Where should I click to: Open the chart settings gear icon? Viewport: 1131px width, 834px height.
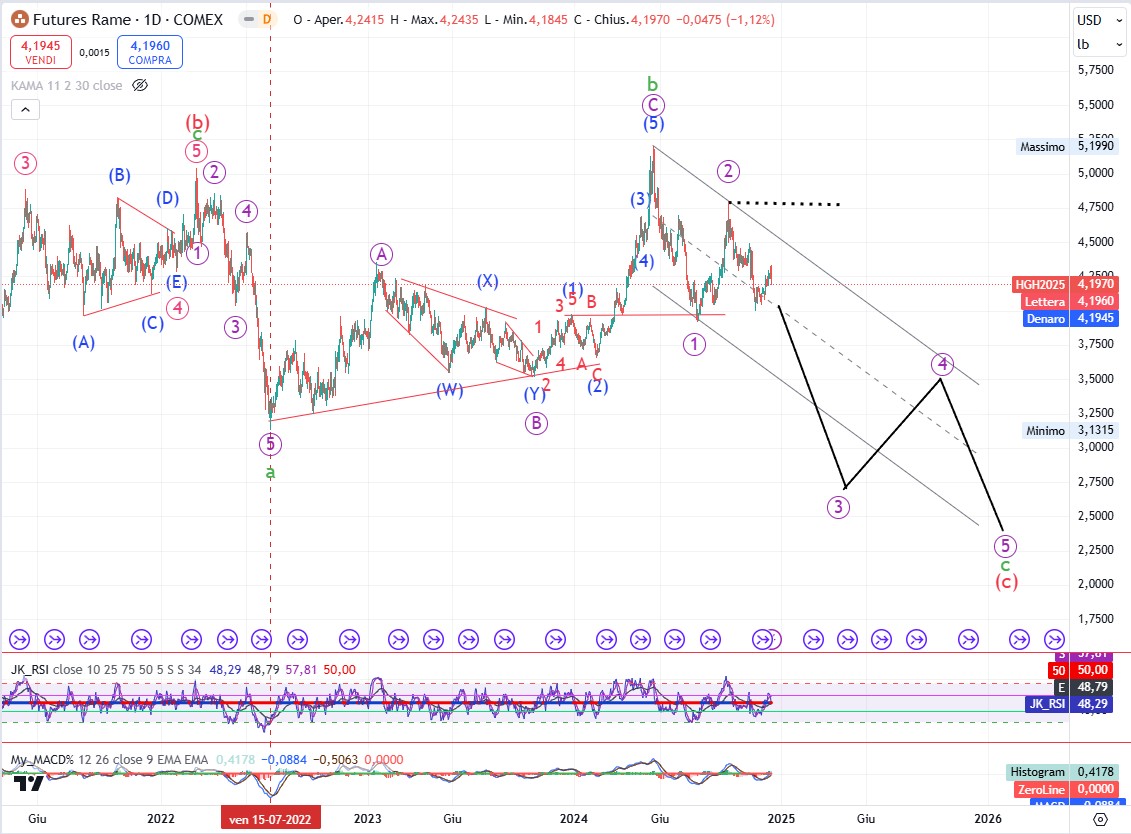pyautogui.click(x=1100, y=819)
